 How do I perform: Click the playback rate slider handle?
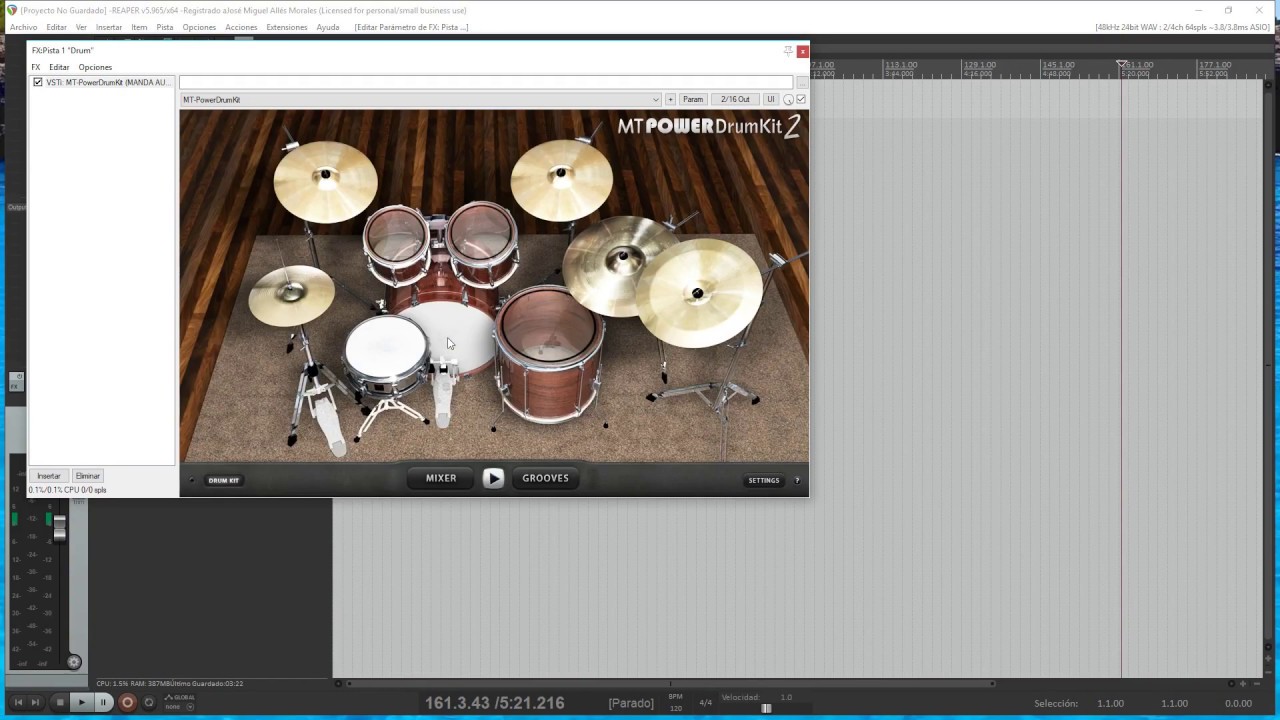coord(766,709)
